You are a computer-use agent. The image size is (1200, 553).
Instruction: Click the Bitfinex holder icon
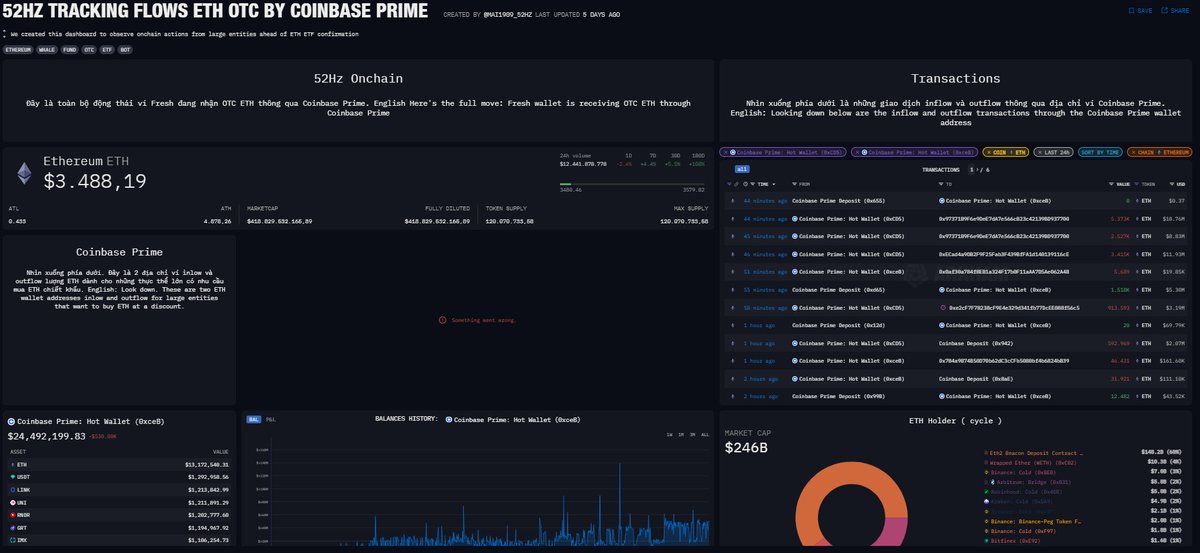click(x=988, y=541)
